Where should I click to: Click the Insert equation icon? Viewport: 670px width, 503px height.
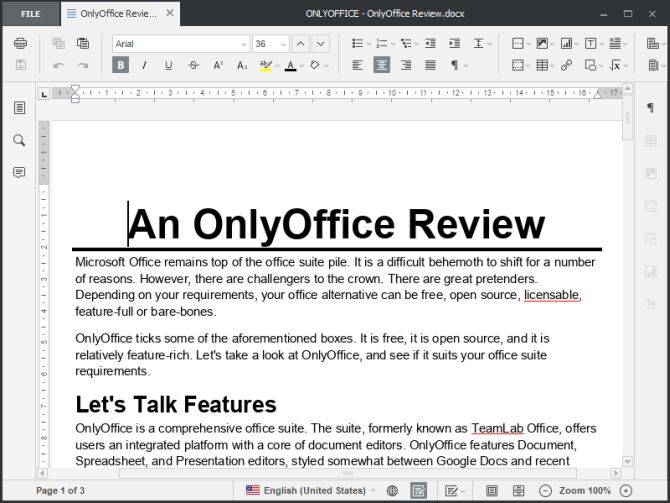[x=615, y=65]
